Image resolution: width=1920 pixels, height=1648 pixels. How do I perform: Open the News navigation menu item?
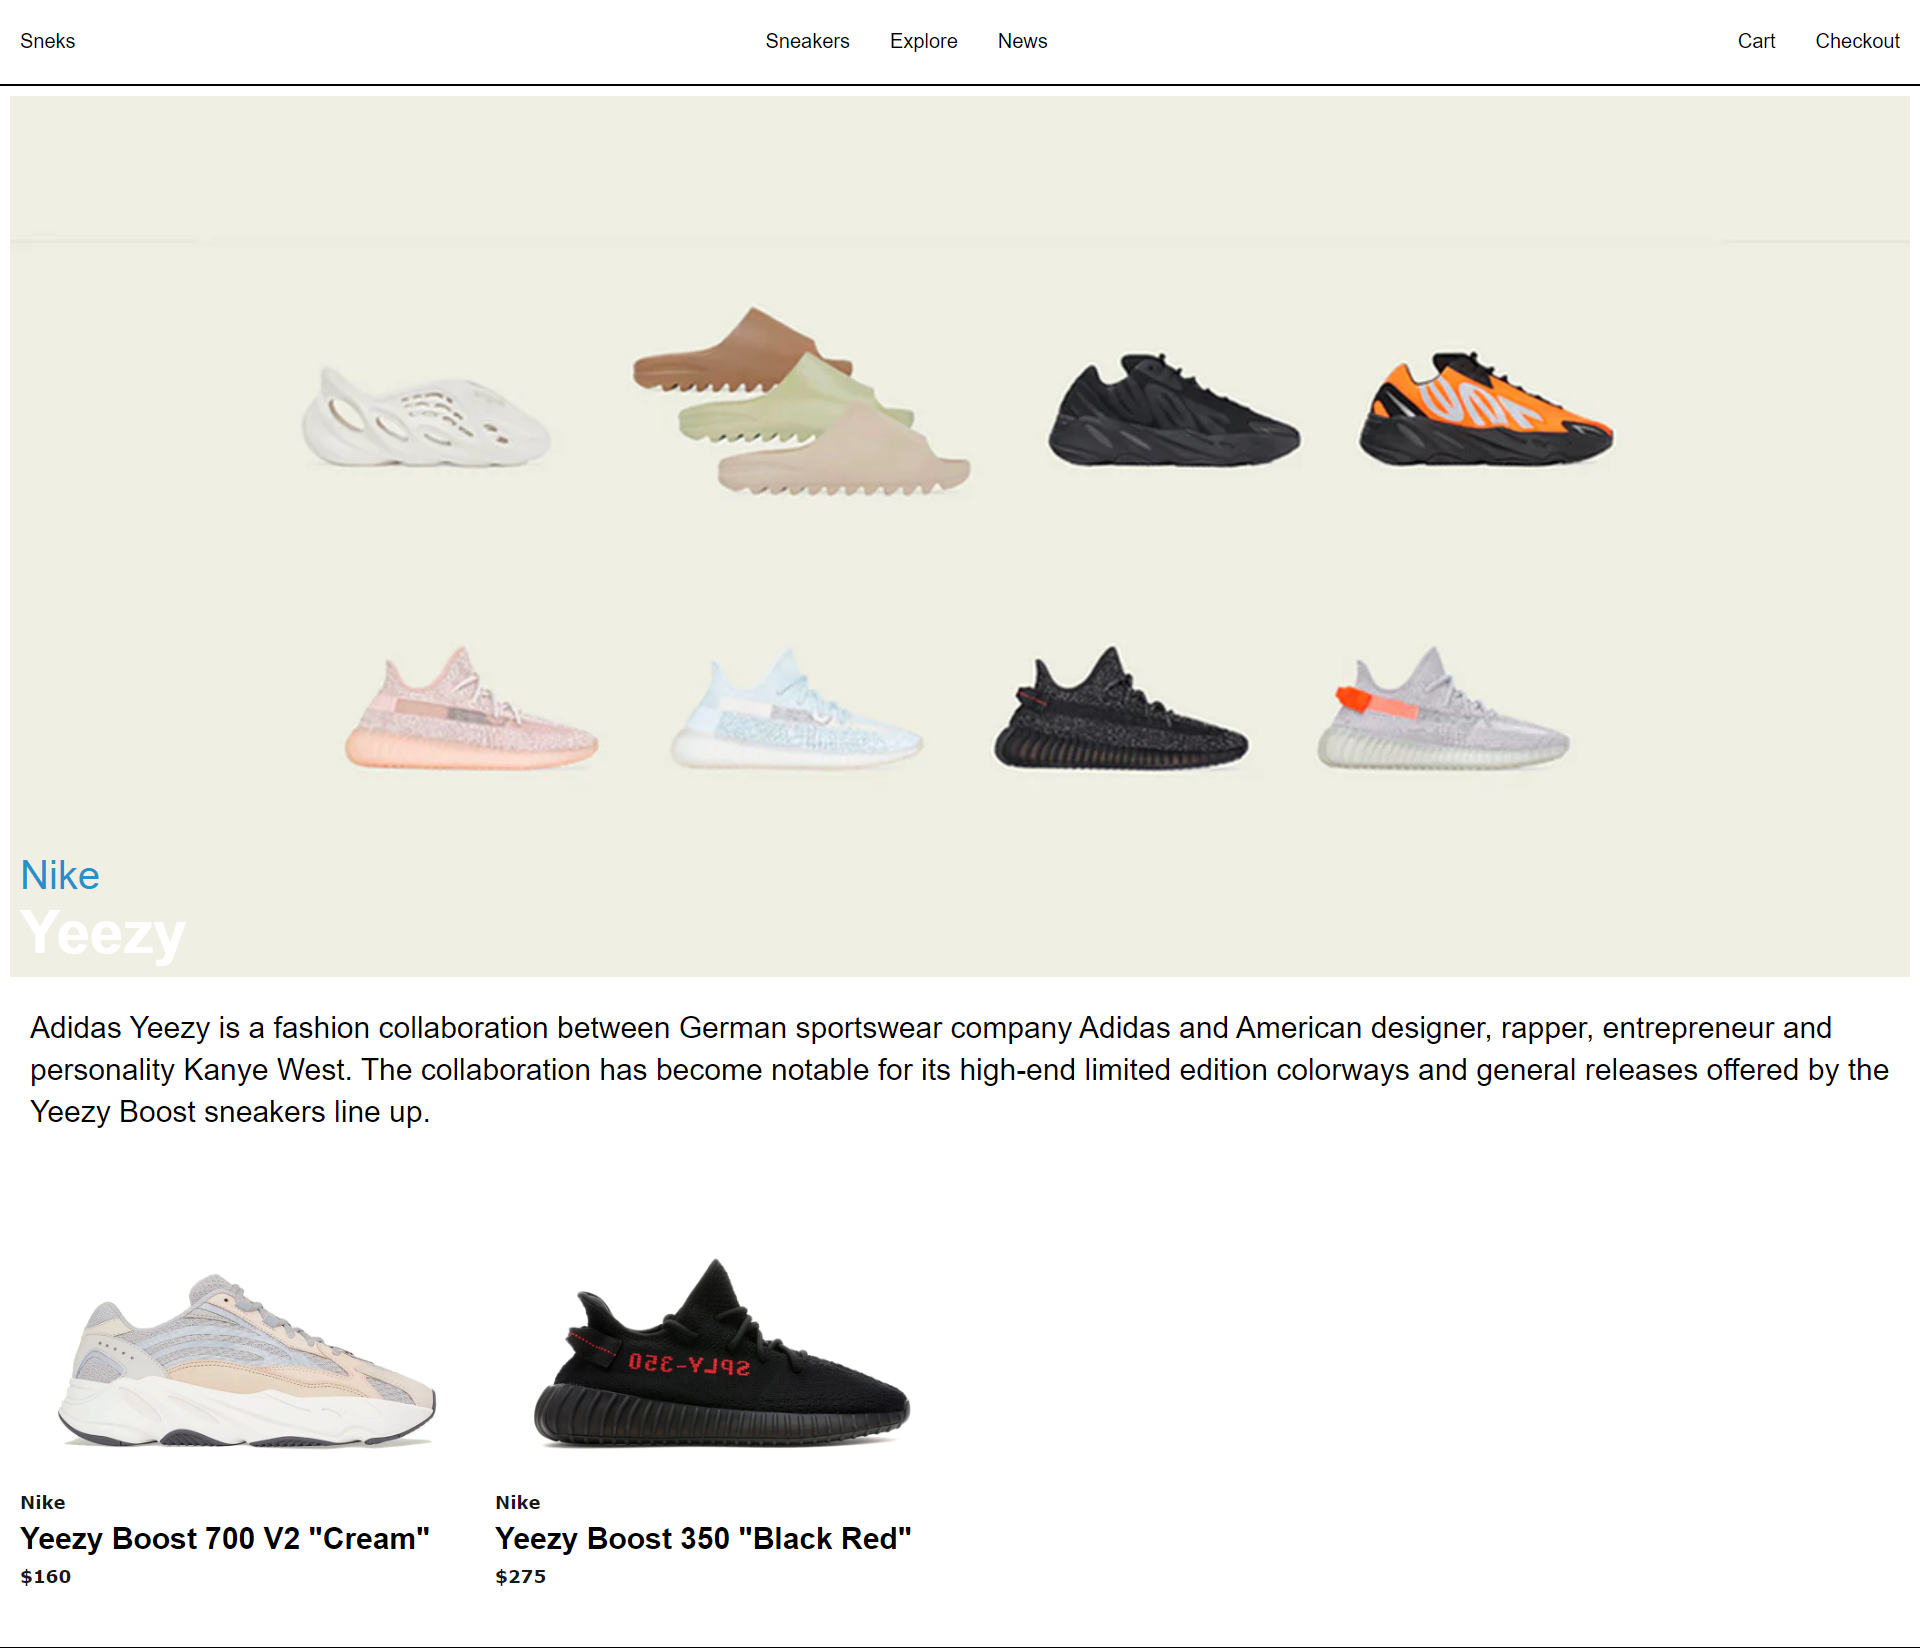tap(1022, 41)
